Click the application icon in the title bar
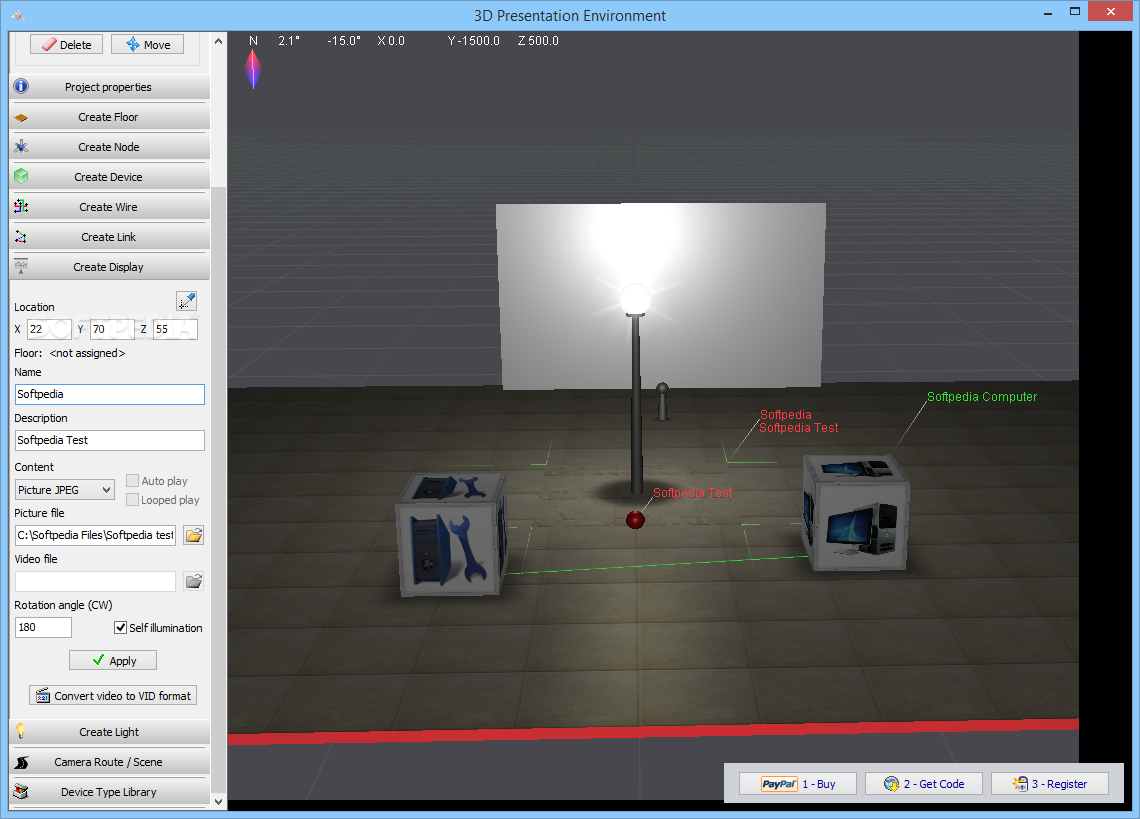The height and width of the screenshot is (819, 1140). (18, 15)
